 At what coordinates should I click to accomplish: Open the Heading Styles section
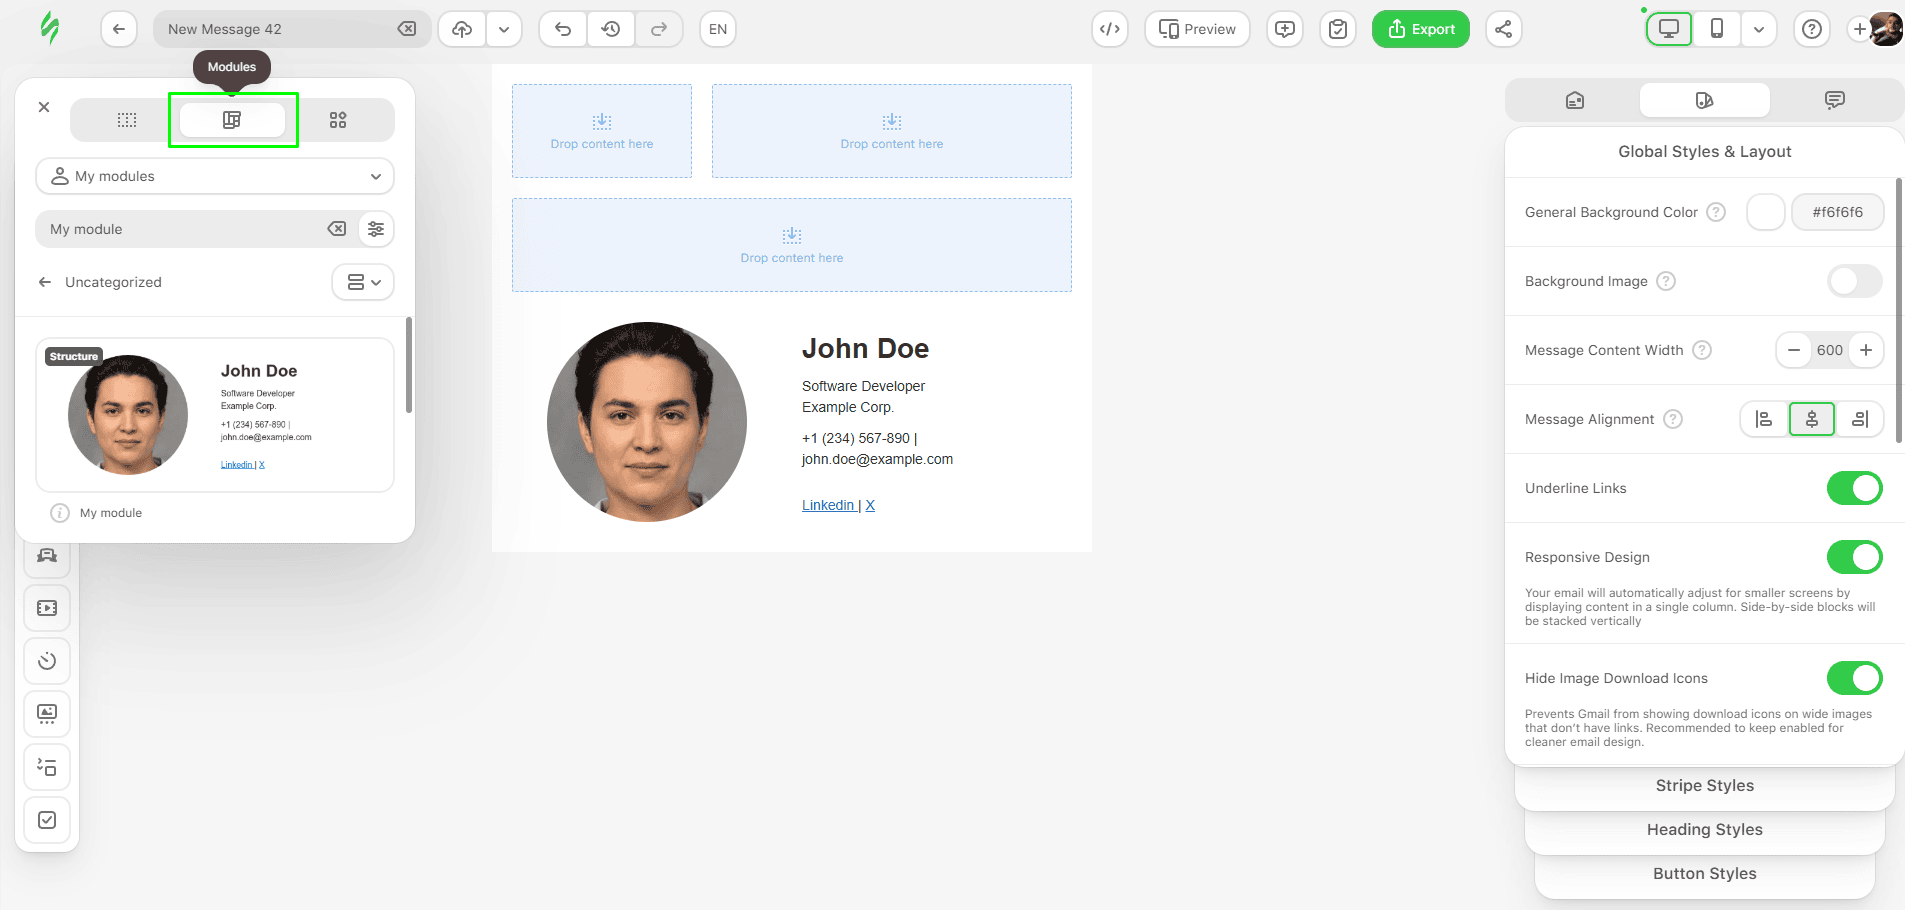(x=1704, y=830)
